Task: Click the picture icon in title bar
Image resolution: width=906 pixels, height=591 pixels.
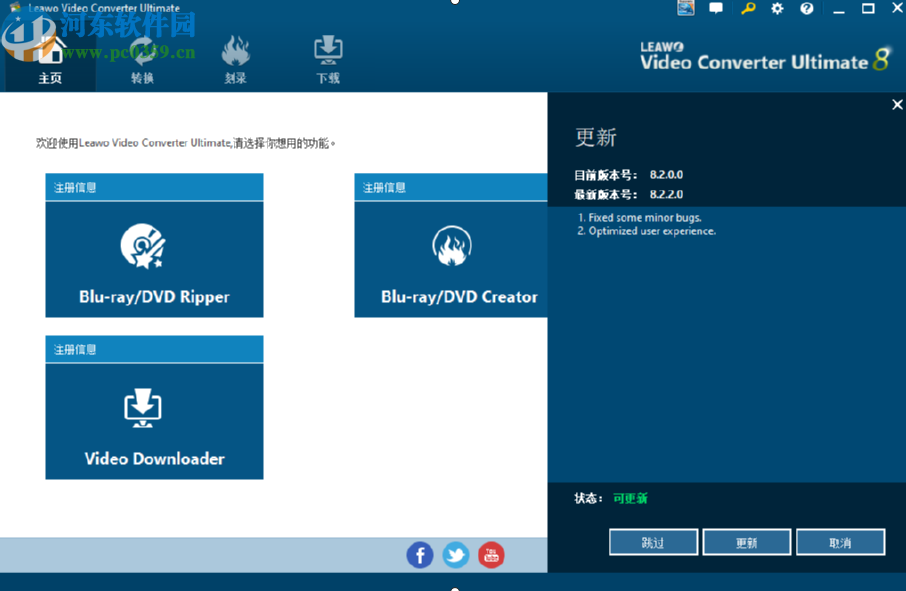Action: click(685, 8)
